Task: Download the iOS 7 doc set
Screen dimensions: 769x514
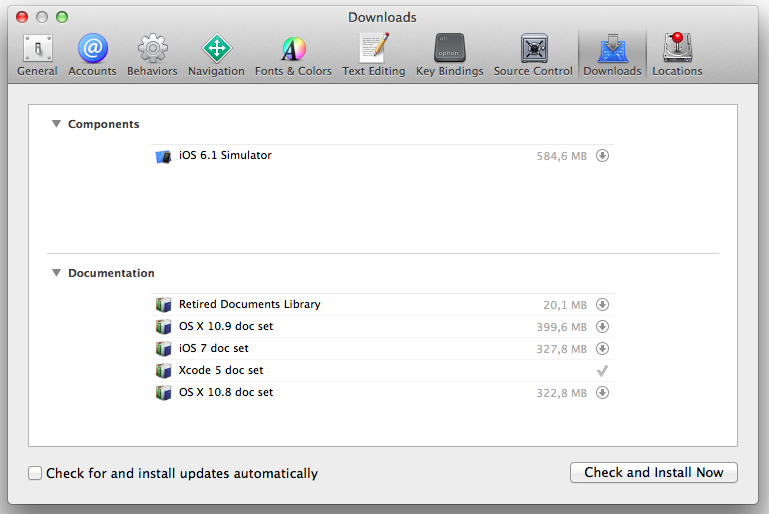Action: (x=602, y=349)
